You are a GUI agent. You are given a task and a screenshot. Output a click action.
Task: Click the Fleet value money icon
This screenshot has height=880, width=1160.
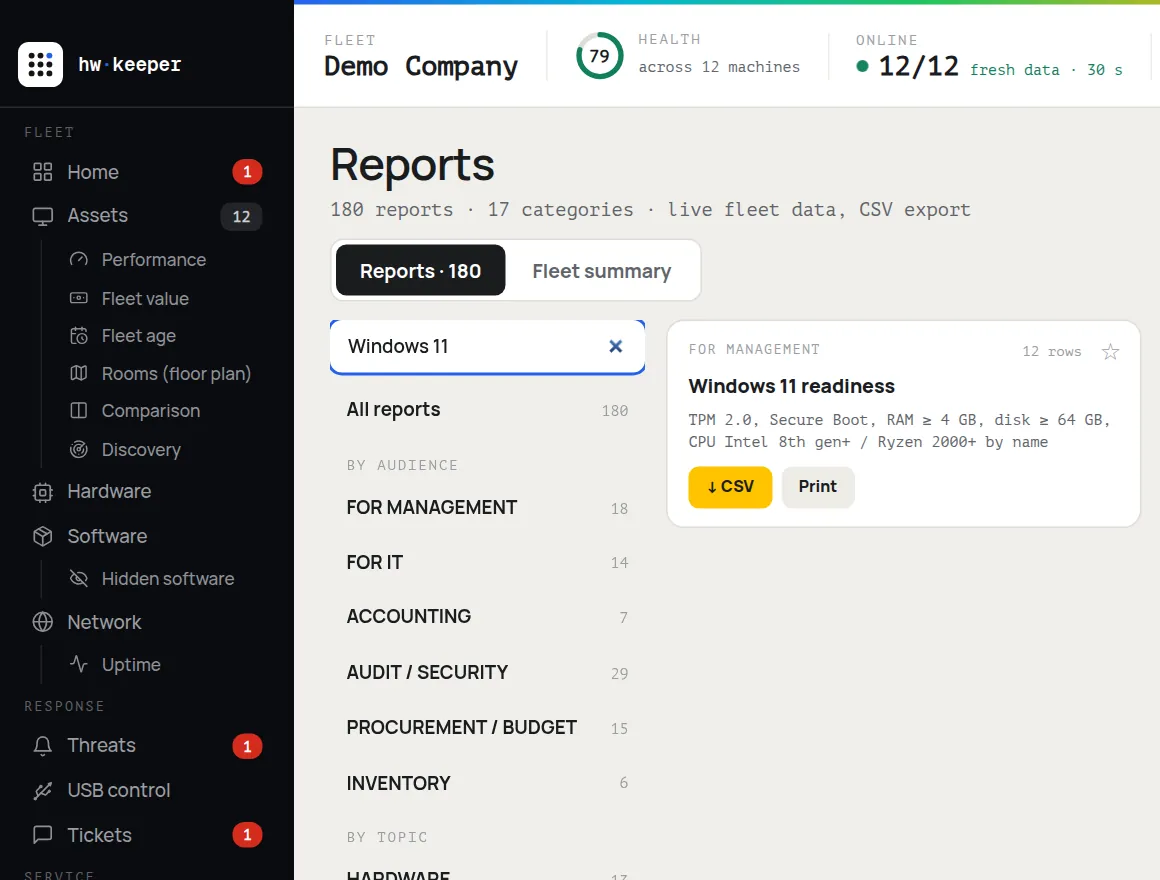pyautogui.click(x=78, y=298)
